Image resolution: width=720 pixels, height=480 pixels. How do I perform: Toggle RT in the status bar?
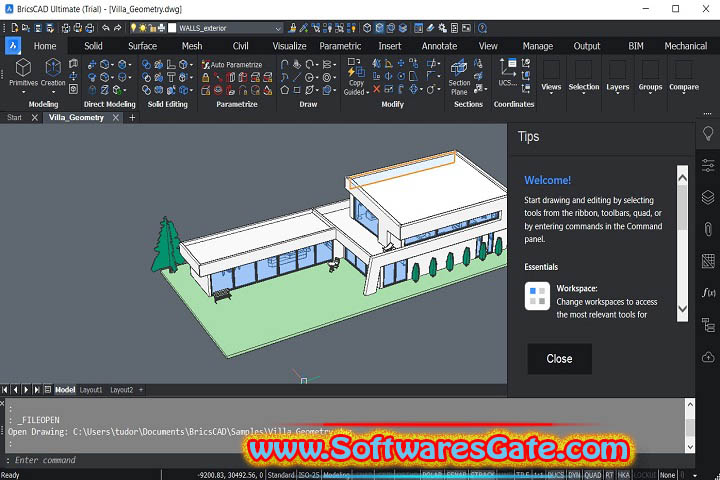[609, 475]
